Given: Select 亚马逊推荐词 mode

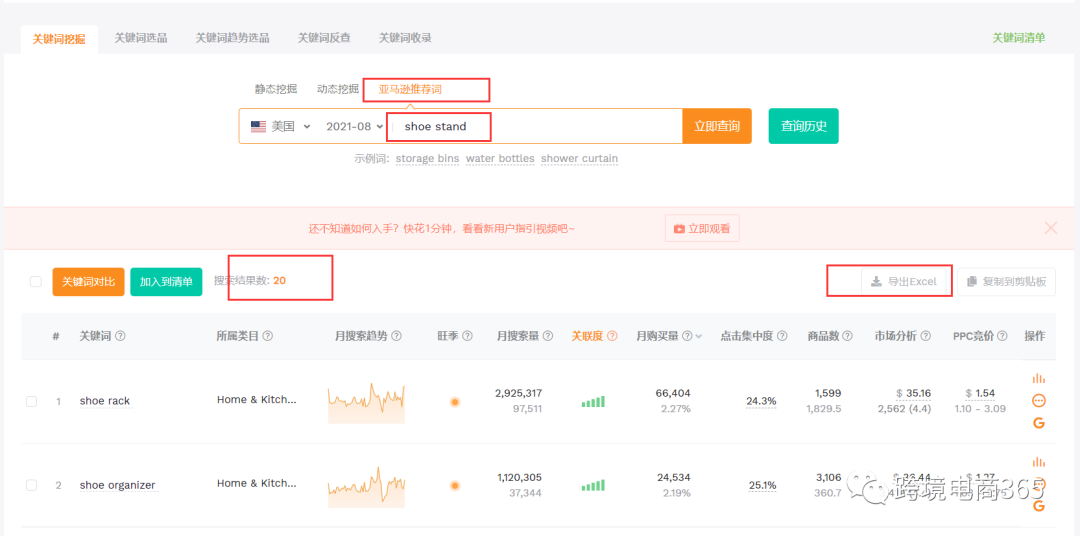Looking at the screenshot, I should (x=411, y=90).
